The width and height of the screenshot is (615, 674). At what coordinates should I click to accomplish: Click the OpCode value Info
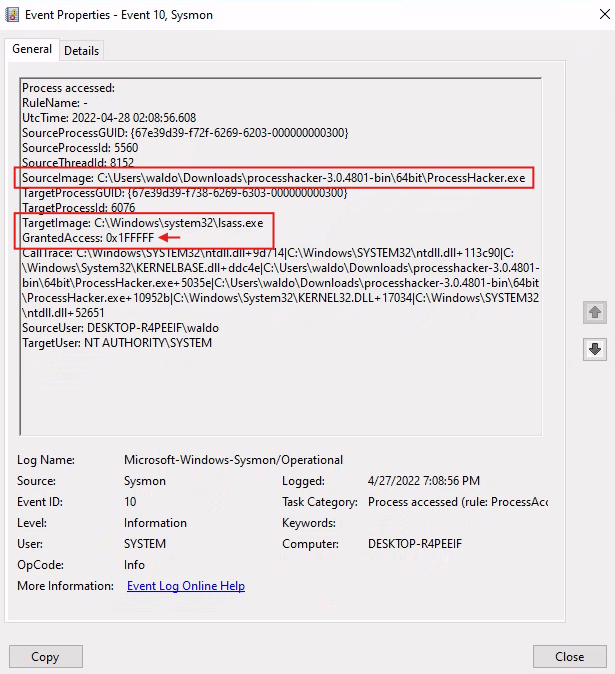click(x=134, y=565)
